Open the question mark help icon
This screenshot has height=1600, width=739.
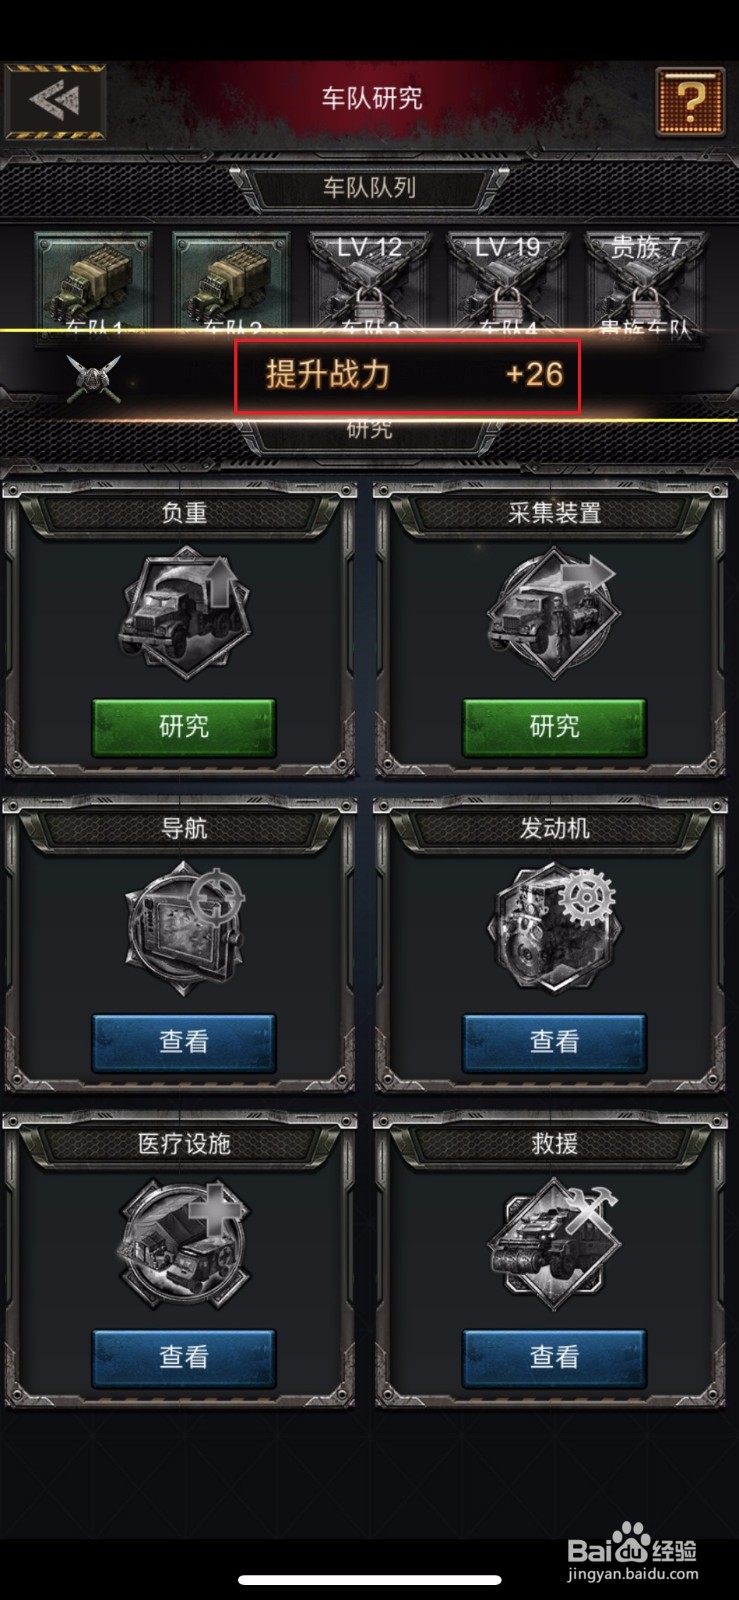click(x=690, y=101)
